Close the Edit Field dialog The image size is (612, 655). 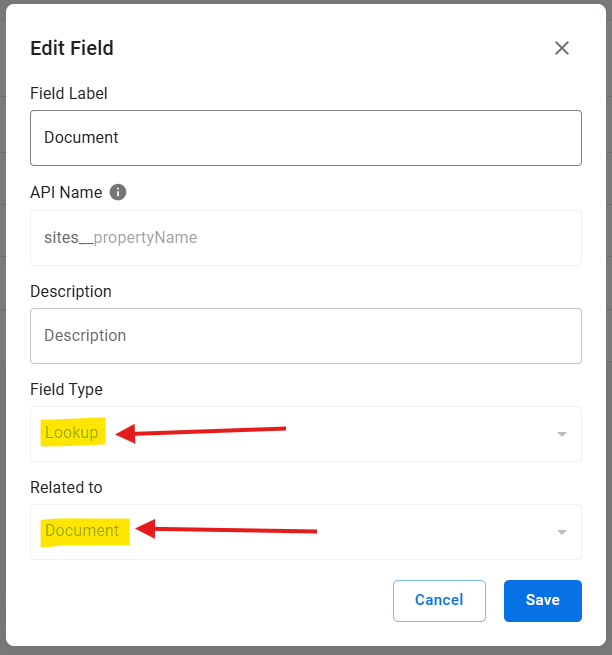tap(562, 48)
